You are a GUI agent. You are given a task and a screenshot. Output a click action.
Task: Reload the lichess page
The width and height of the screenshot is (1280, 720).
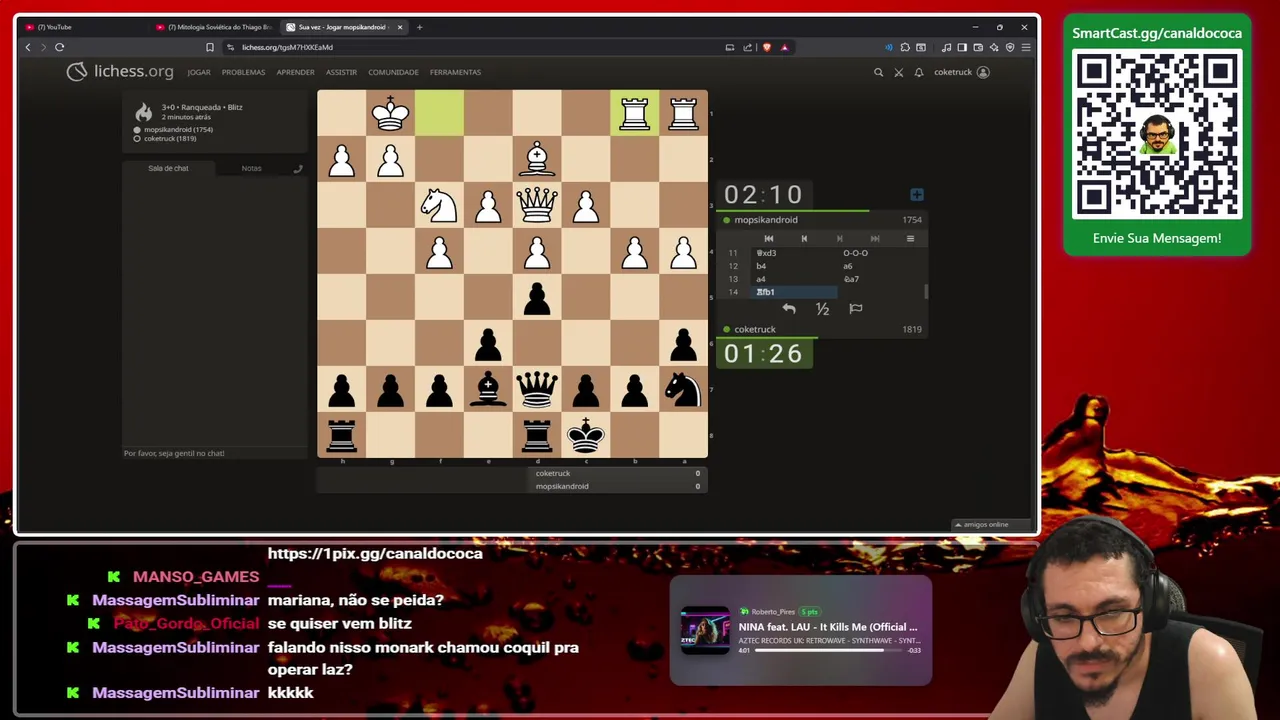point(59,47)
